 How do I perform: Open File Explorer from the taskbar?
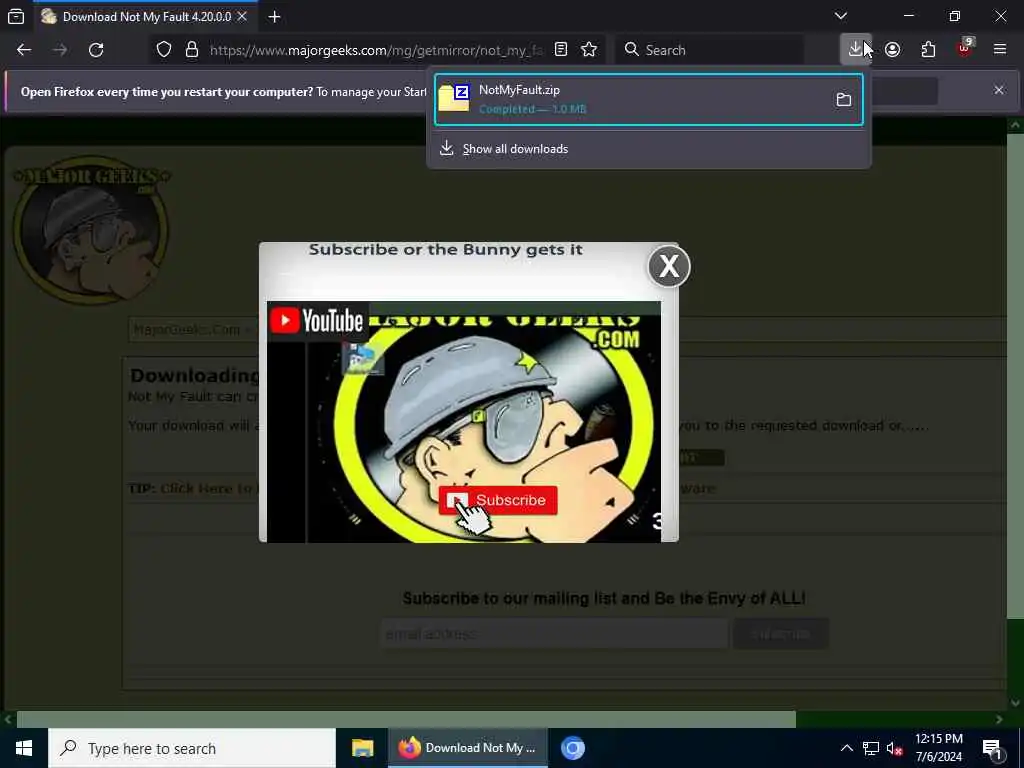point(362,748)
